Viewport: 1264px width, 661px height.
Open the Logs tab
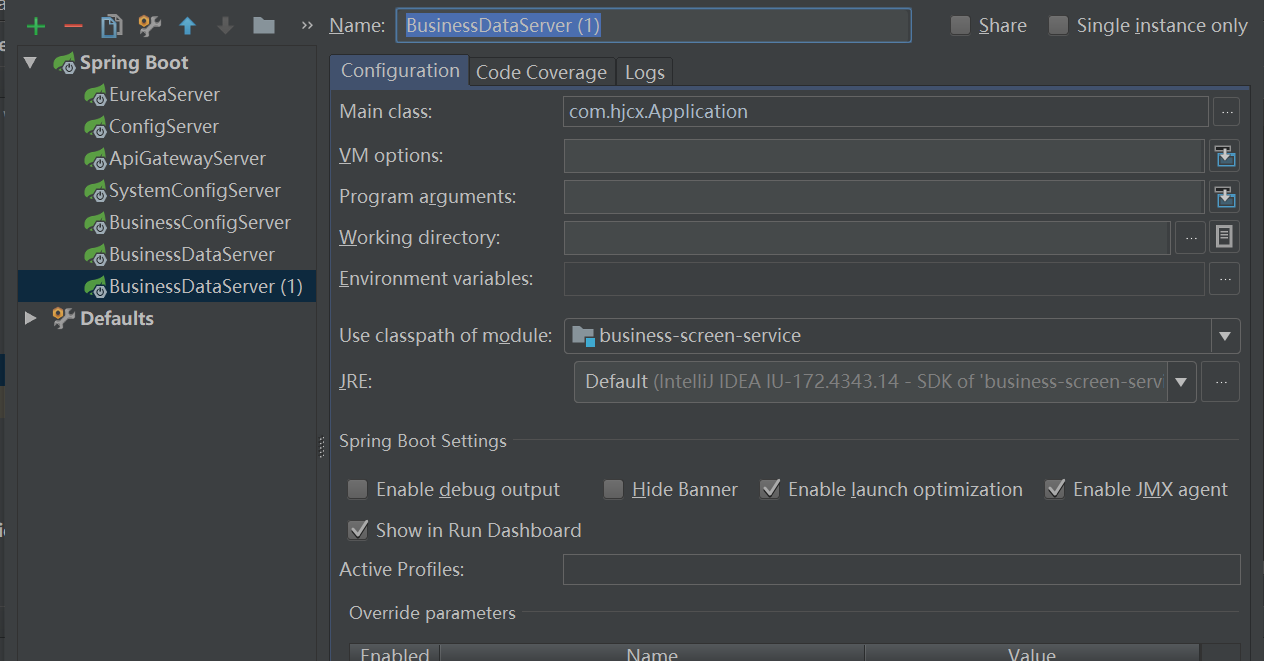pyautogui.click(x=645, y=72)
